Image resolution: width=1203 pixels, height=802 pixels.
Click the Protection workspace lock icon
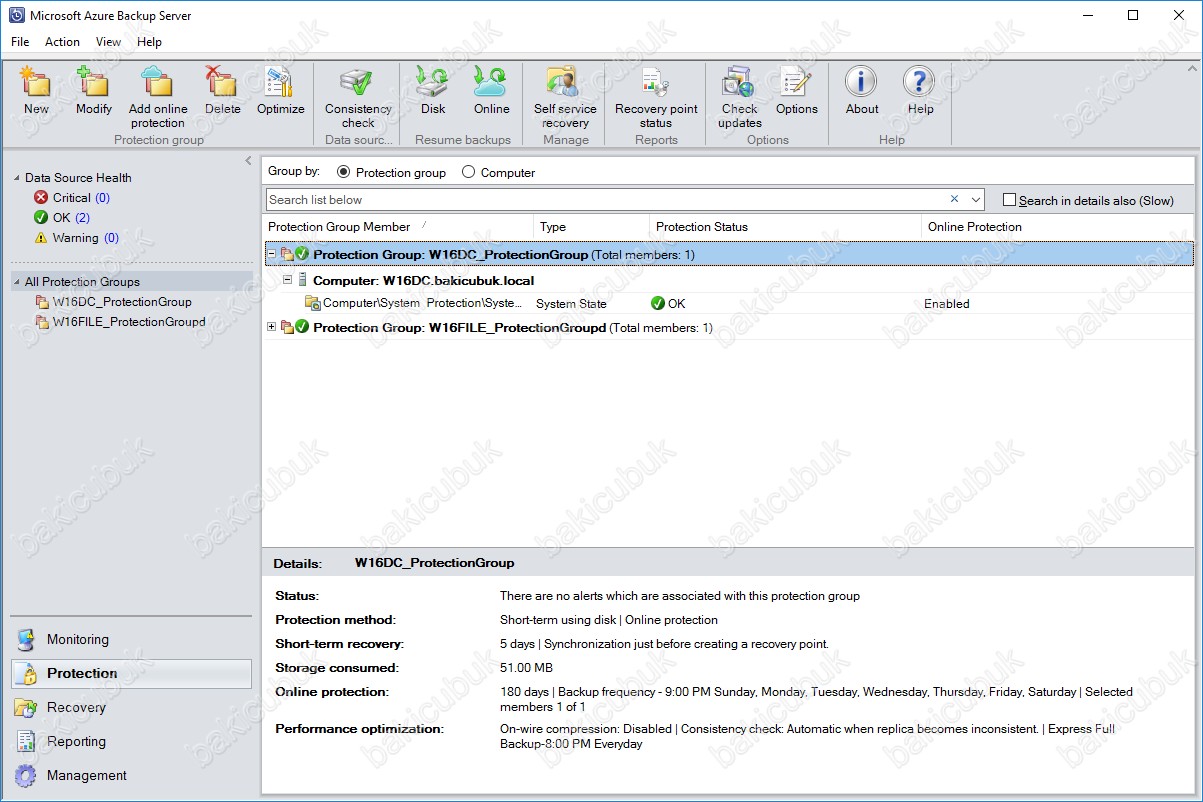tap(27, 674)
